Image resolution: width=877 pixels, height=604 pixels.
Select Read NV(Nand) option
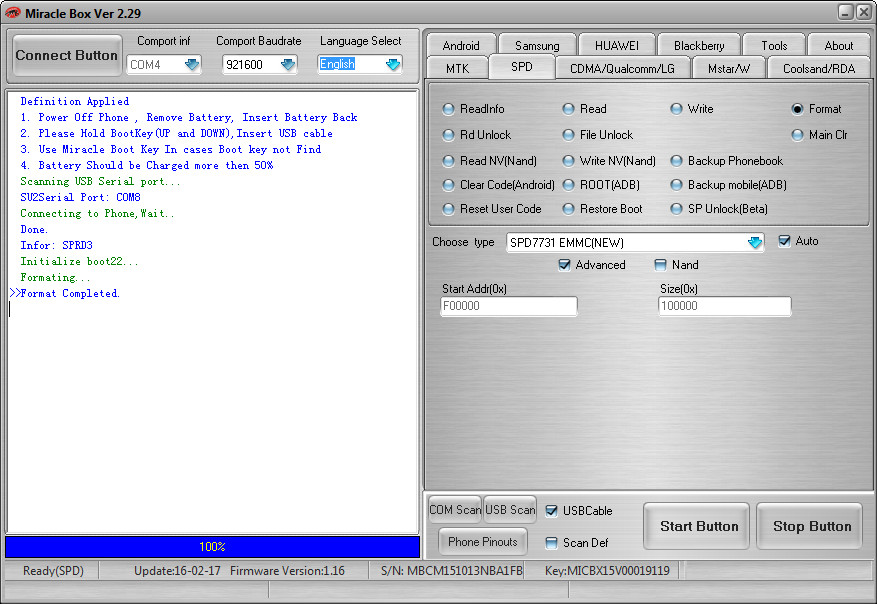pos(489,161)
